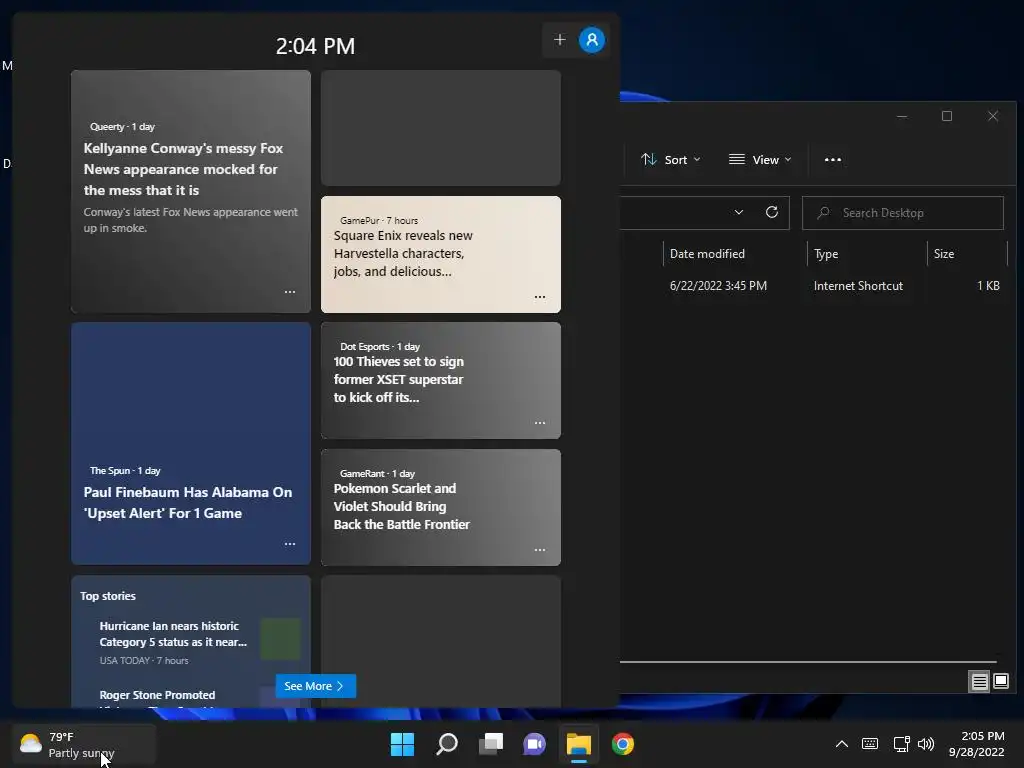Open the volume speaker tray icon
Image resolution: width=1024 pixels, height=768 pixels.
pyautogui.click(x=926, y=744)
